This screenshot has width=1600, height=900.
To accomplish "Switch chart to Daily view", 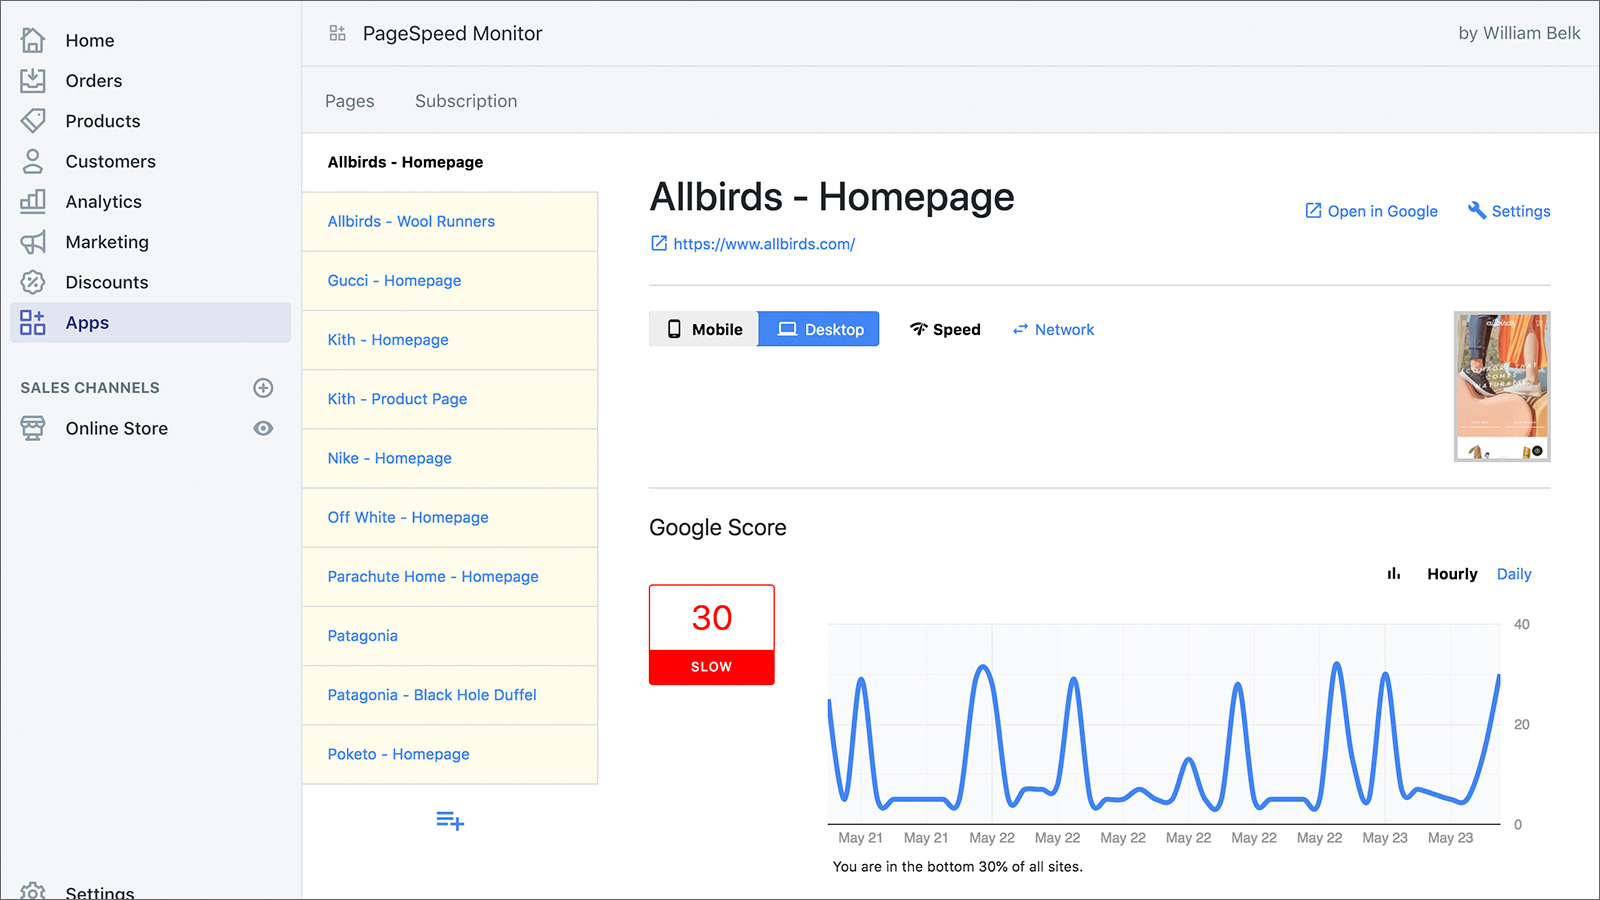I will pos(1513,574).
